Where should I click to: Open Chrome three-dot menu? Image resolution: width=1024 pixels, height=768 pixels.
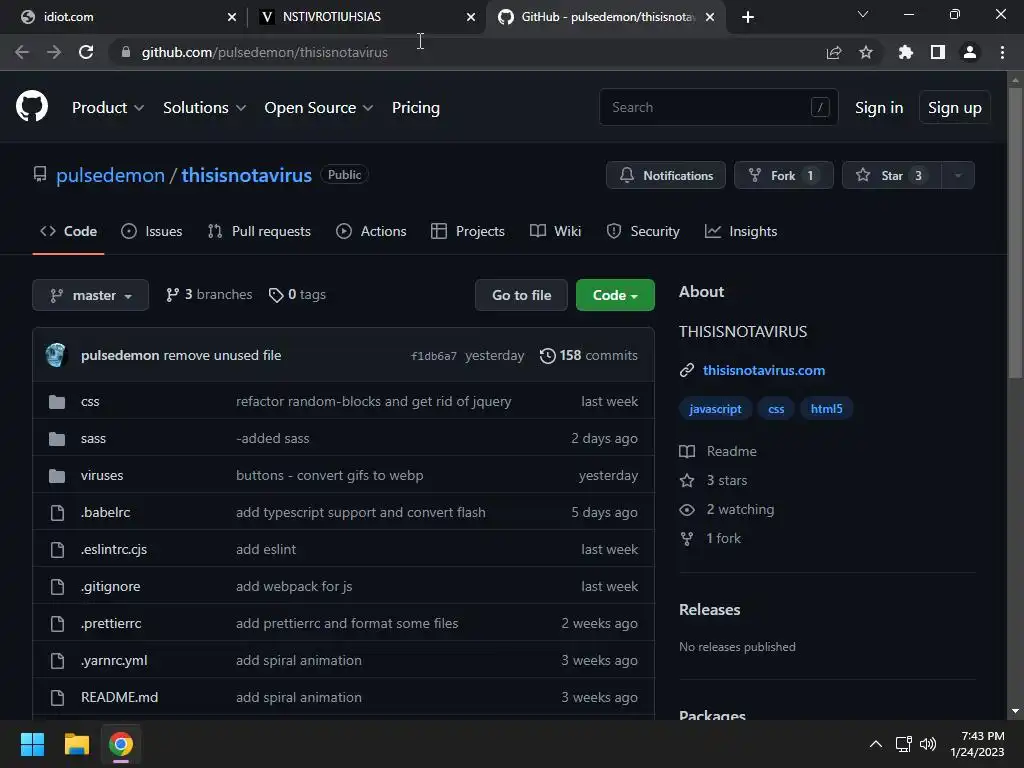[1002, 52]
